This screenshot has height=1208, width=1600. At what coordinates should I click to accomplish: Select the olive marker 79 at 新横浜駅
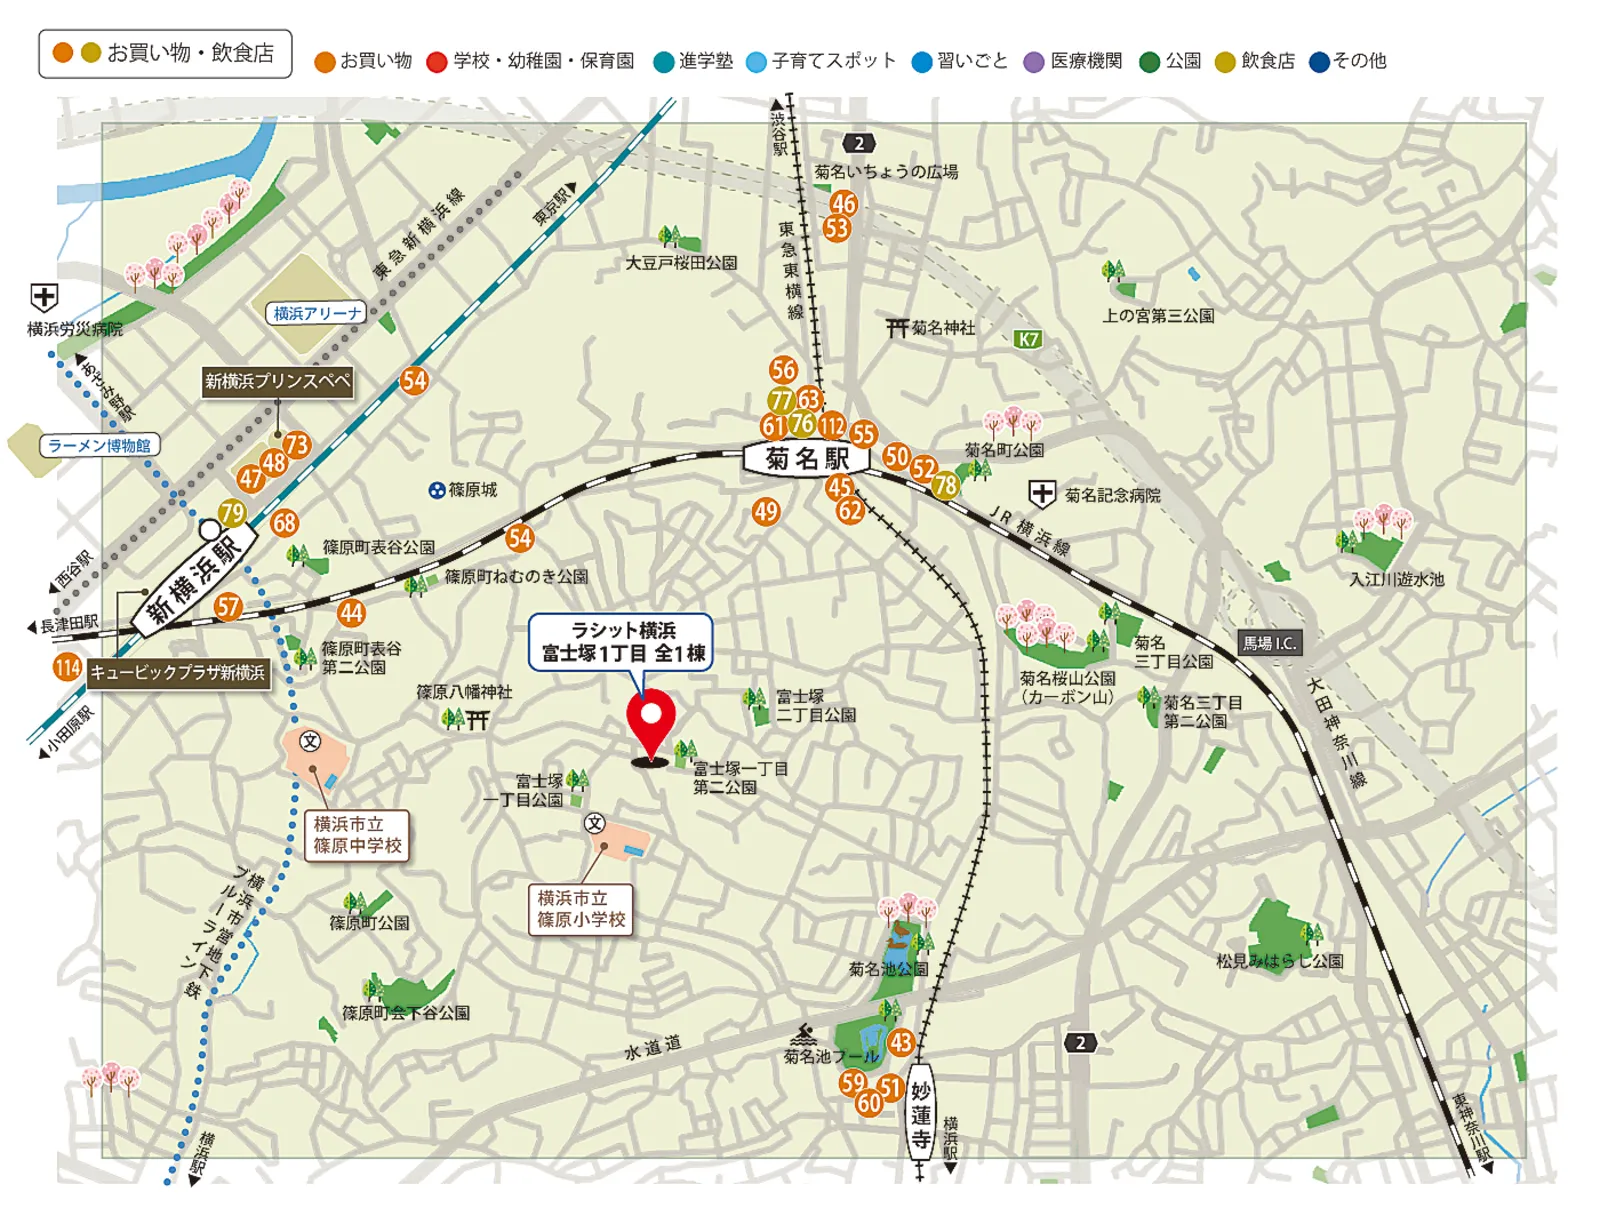pos(232,514)
